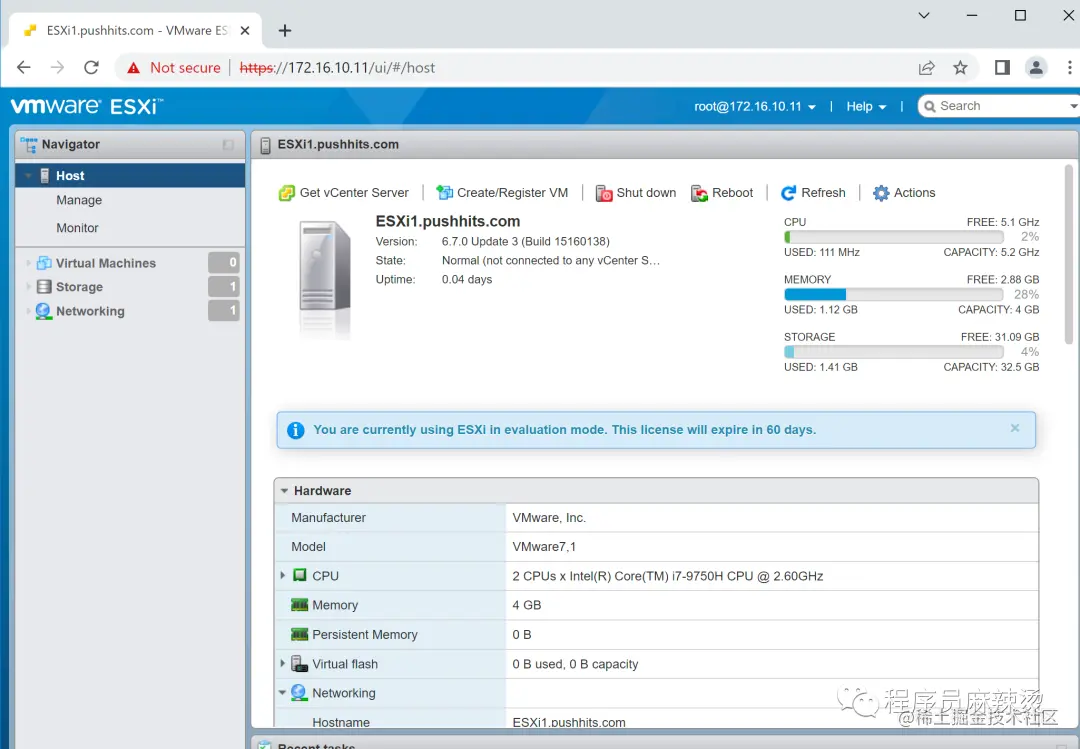The image size is (1080, 749).
Task: Click the MEMORY usage bar
Action: tap(893, 294)
